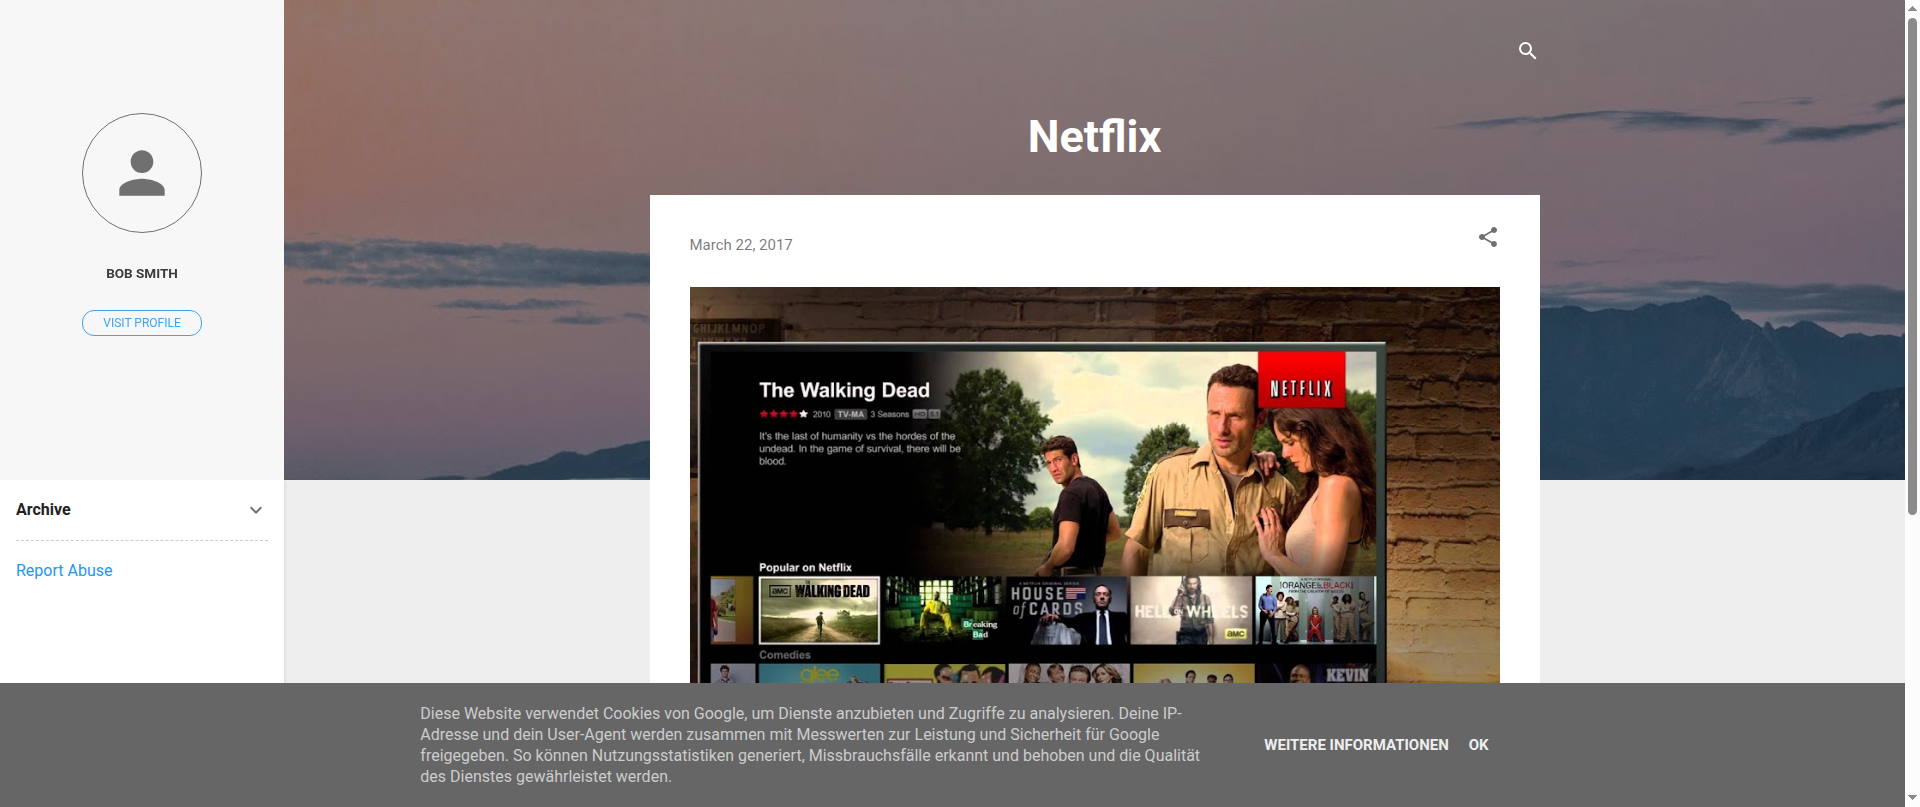Screen dimensions: 1920x807
Task: Open the blog search magnifier icon
Action: pyautogui.click(x=1527, y=50)
